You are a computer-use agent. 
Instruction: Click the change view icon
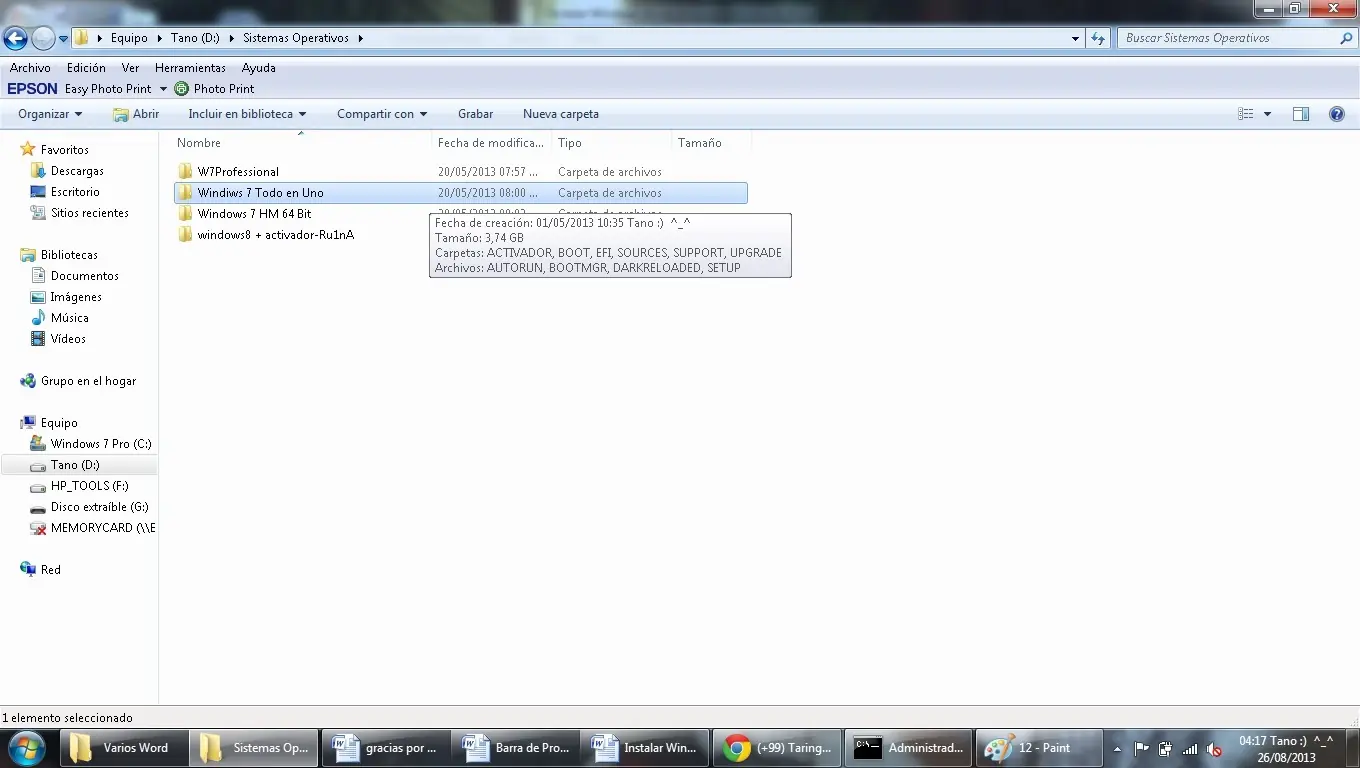click(1246, 114)
